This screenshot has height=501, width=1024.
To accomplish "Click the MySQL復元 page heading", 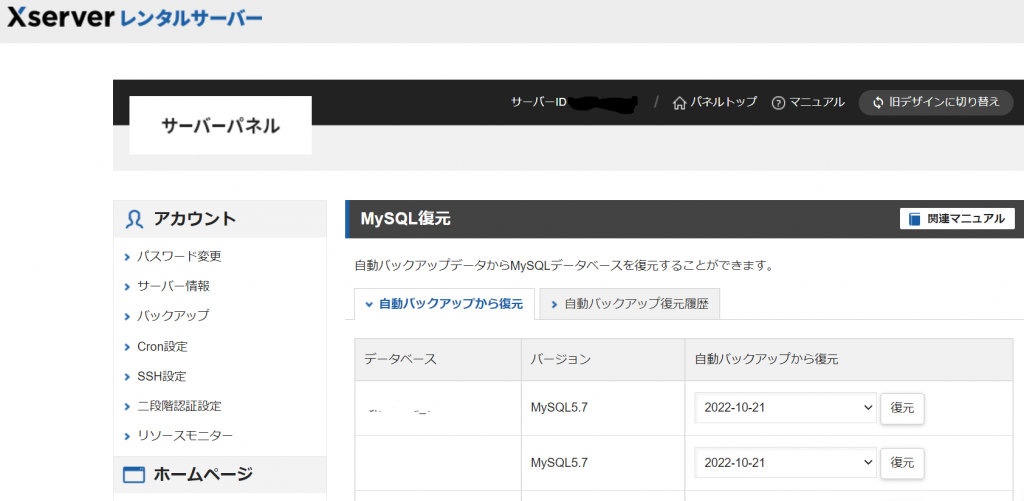I will [406, 219].
